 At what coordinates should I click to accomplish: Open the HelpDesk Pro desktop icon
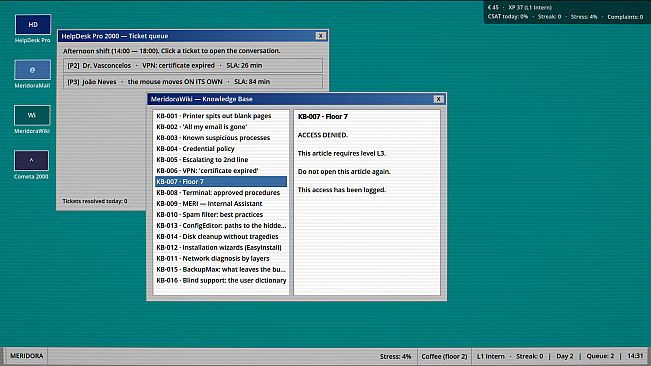[33, 29]
